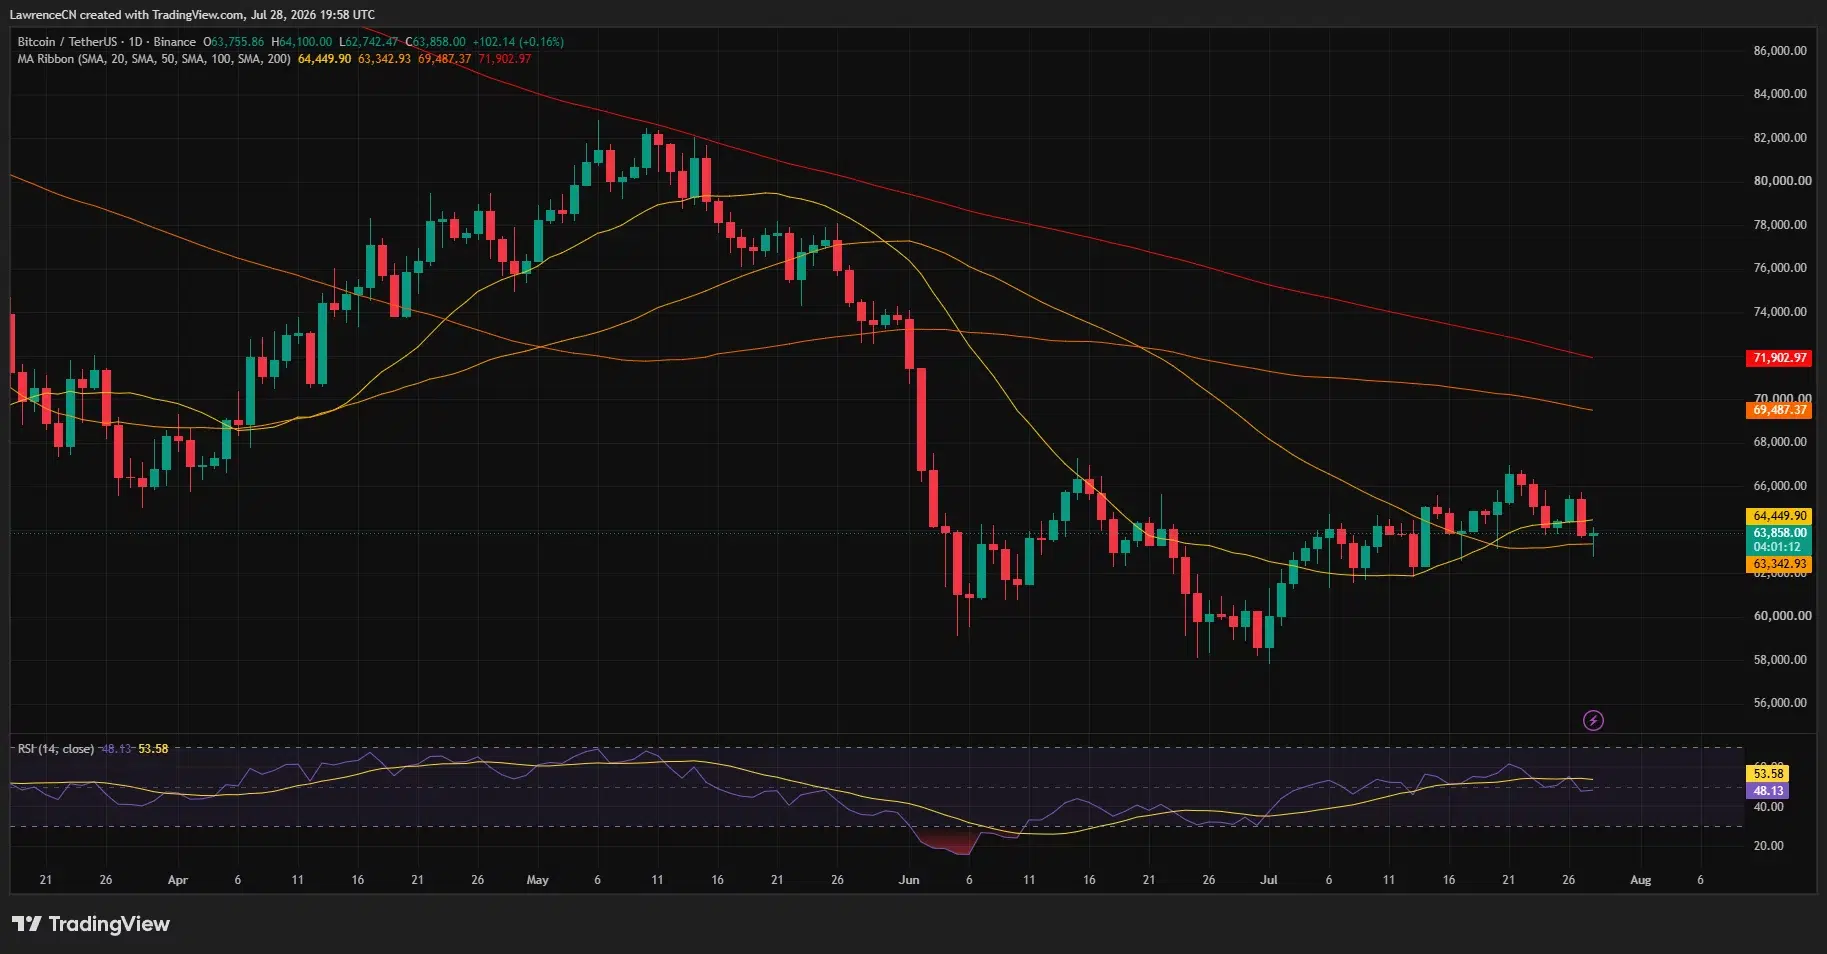Screen dimensions: 1827x954
Task: Click the 53.58 value in RSI legend
Action: tap(153, 749)
